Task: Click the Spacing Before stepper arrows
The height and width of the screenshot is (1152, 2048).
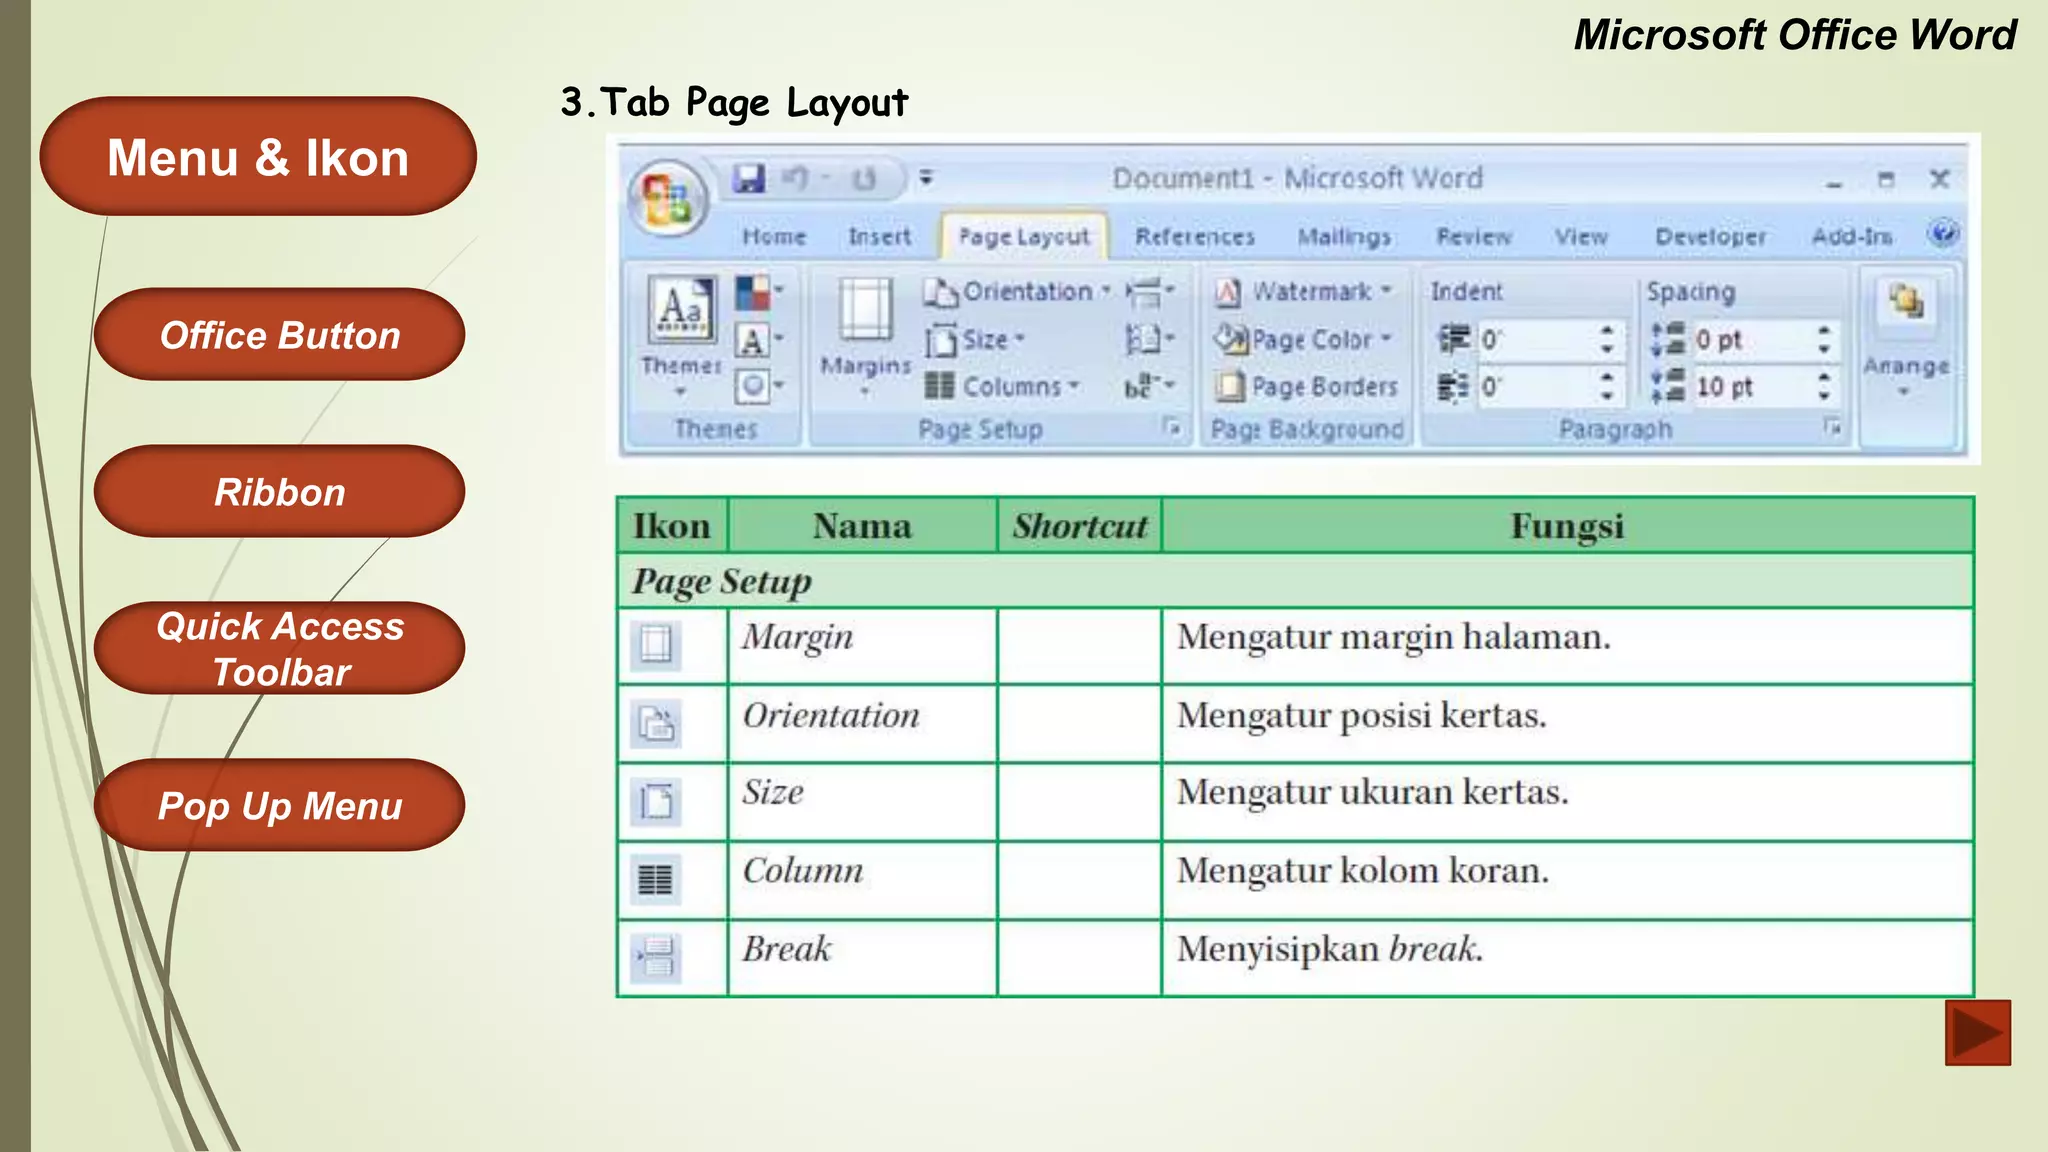Action: click(1824, 340)
